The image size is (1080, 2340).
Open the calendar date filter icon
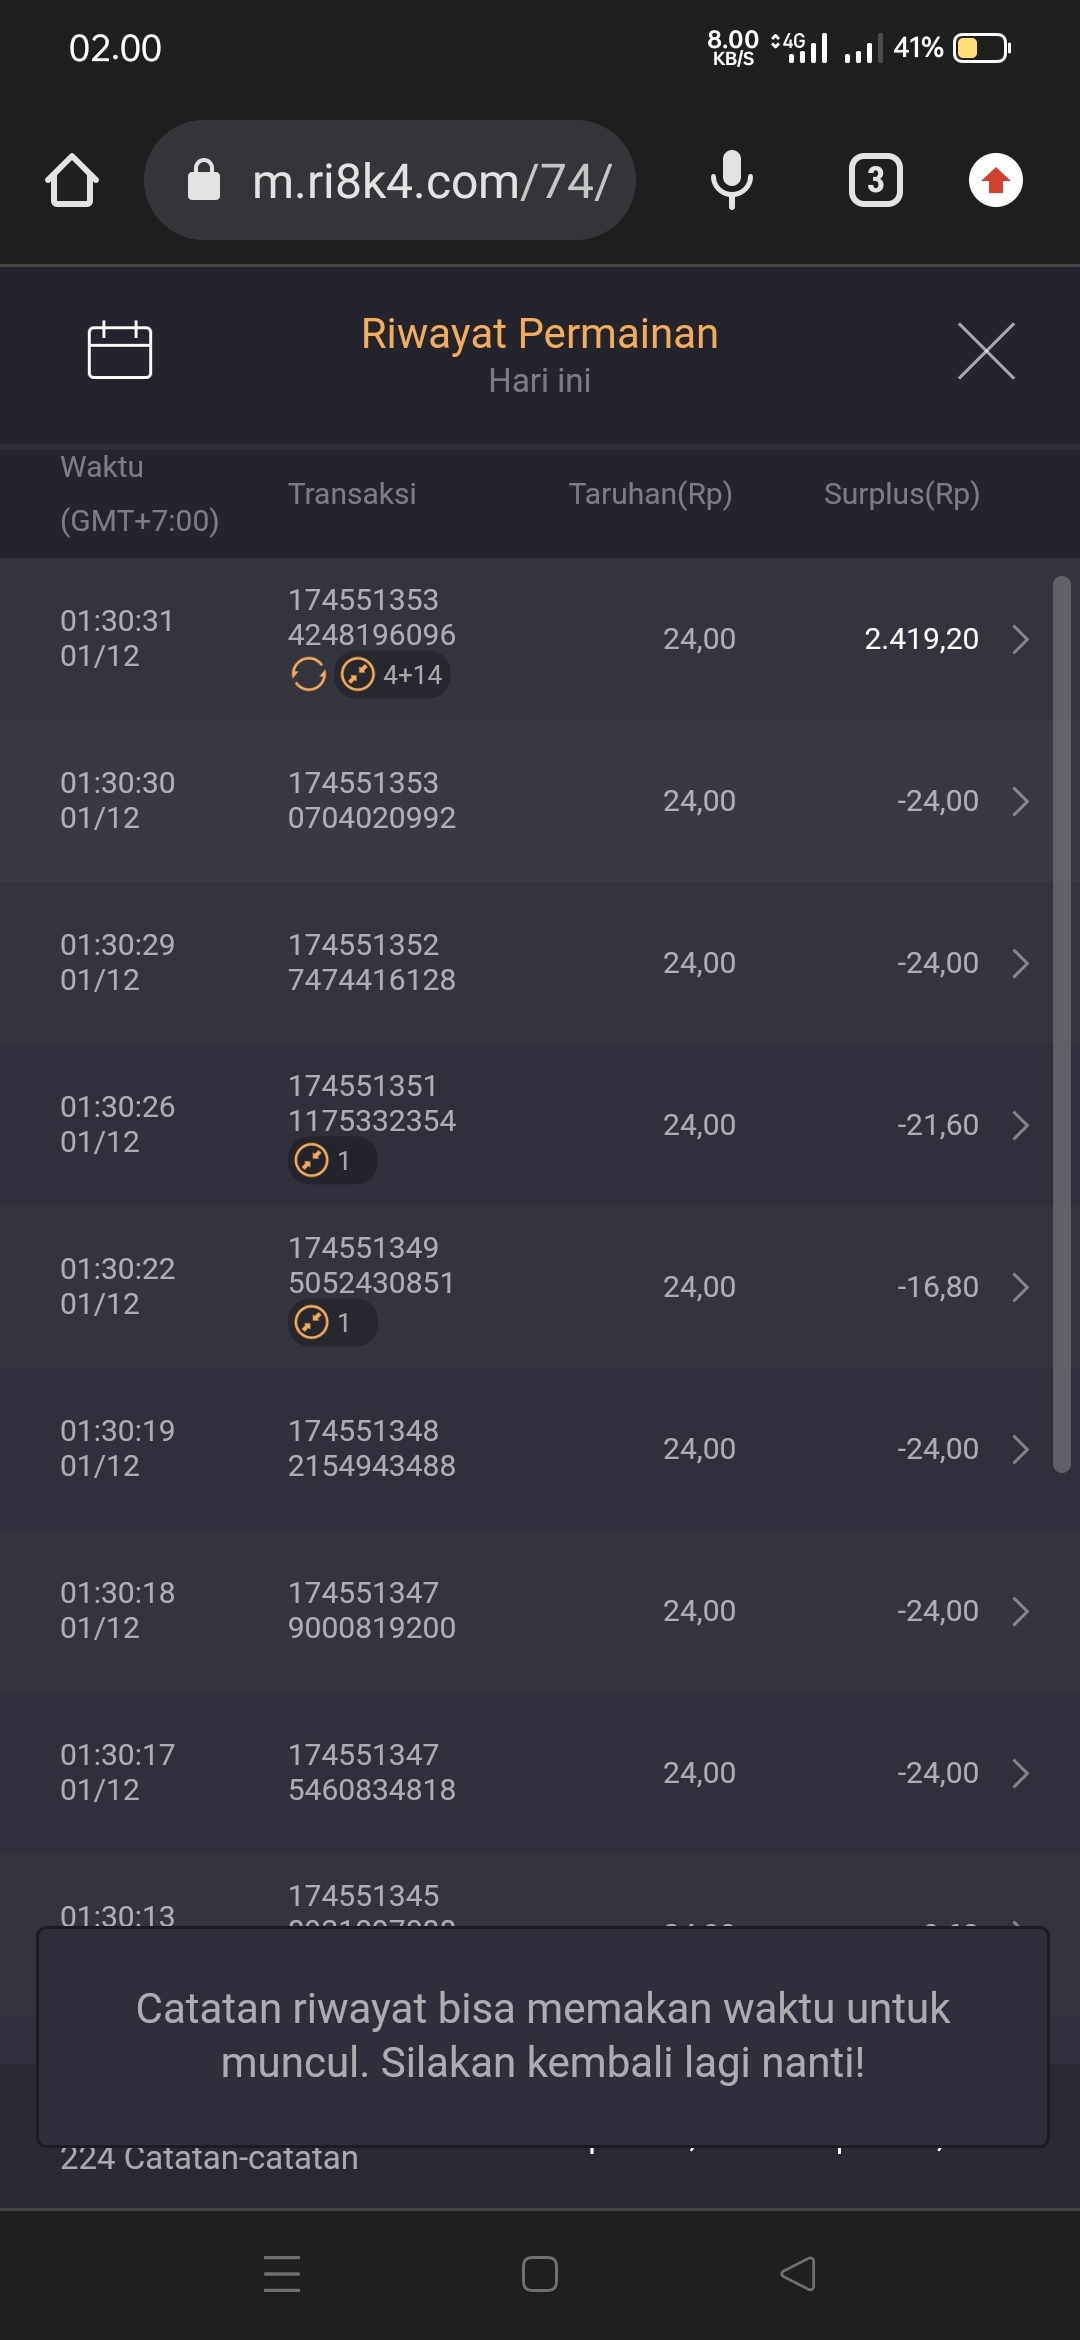pyautogui.click(x=120, y=351)
